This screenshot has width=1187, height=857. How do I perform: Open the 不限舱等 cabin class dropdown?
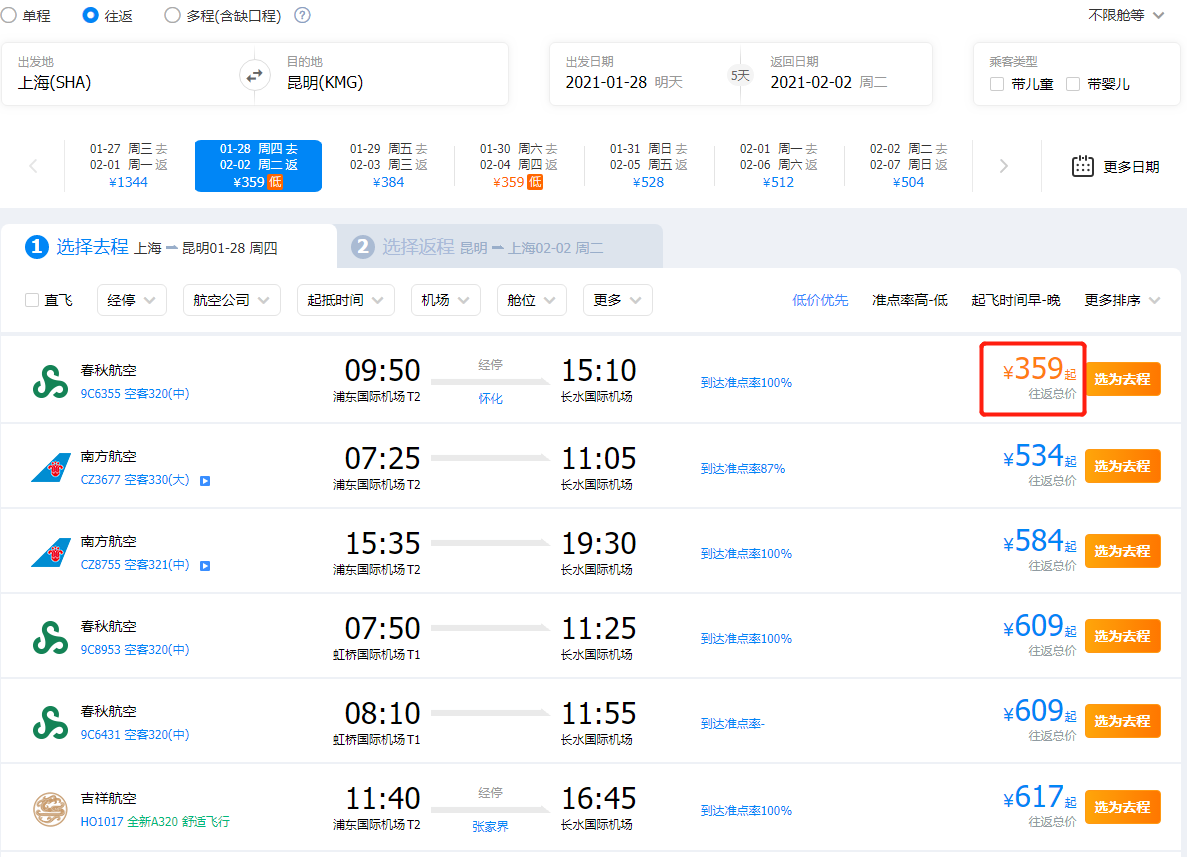pos(1126,16)
